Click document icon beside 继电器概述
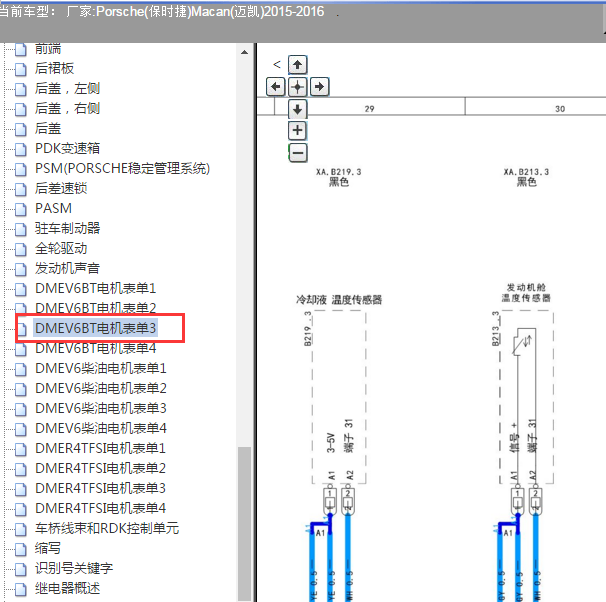Image resolution: width=606 pixels, height=602 pixels. point(21,589)
